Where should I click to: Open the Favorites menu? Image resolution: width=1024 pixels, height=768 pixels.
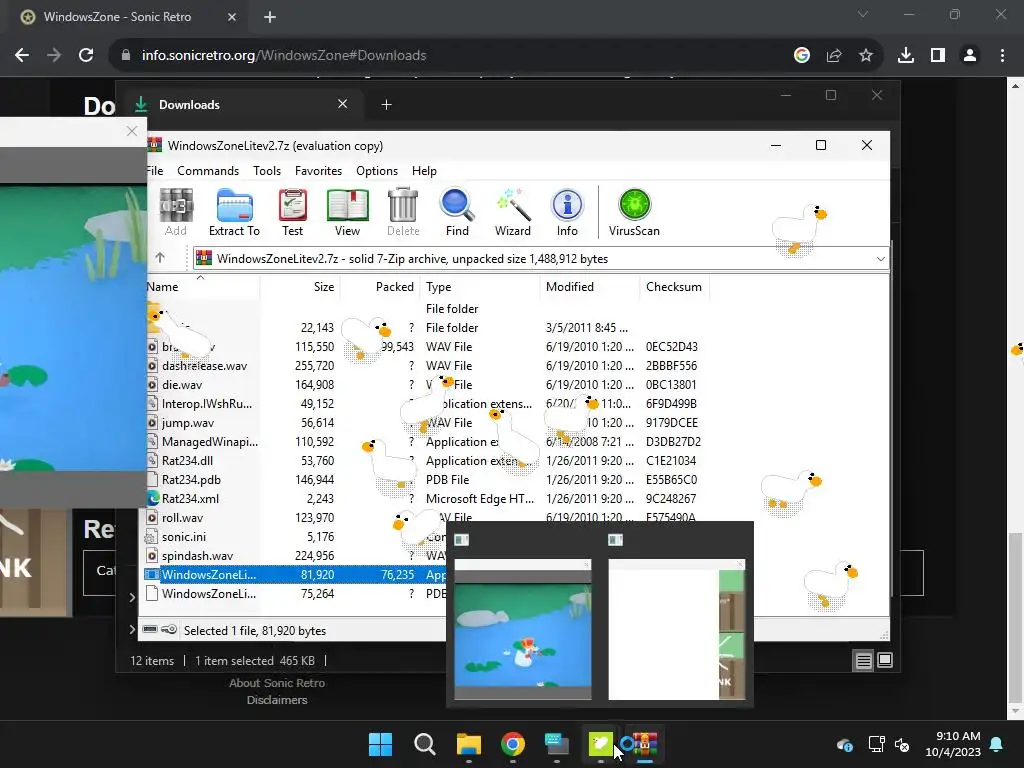click(x=318, y=170)
